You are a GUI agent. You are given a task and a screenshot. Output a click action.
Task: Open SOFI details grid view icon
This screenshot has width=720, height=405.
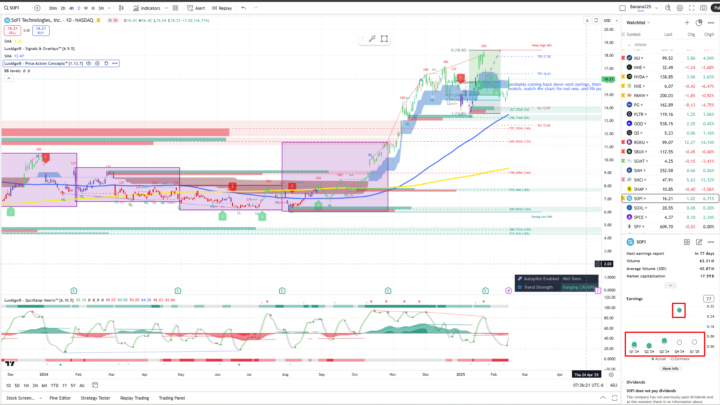(687, 242)
